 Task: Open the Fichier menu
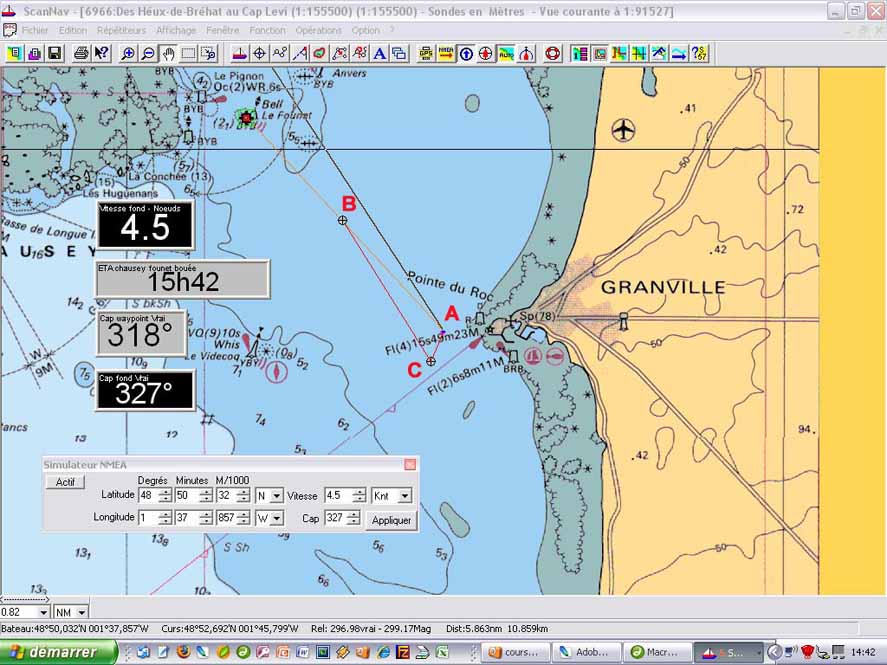35,30
